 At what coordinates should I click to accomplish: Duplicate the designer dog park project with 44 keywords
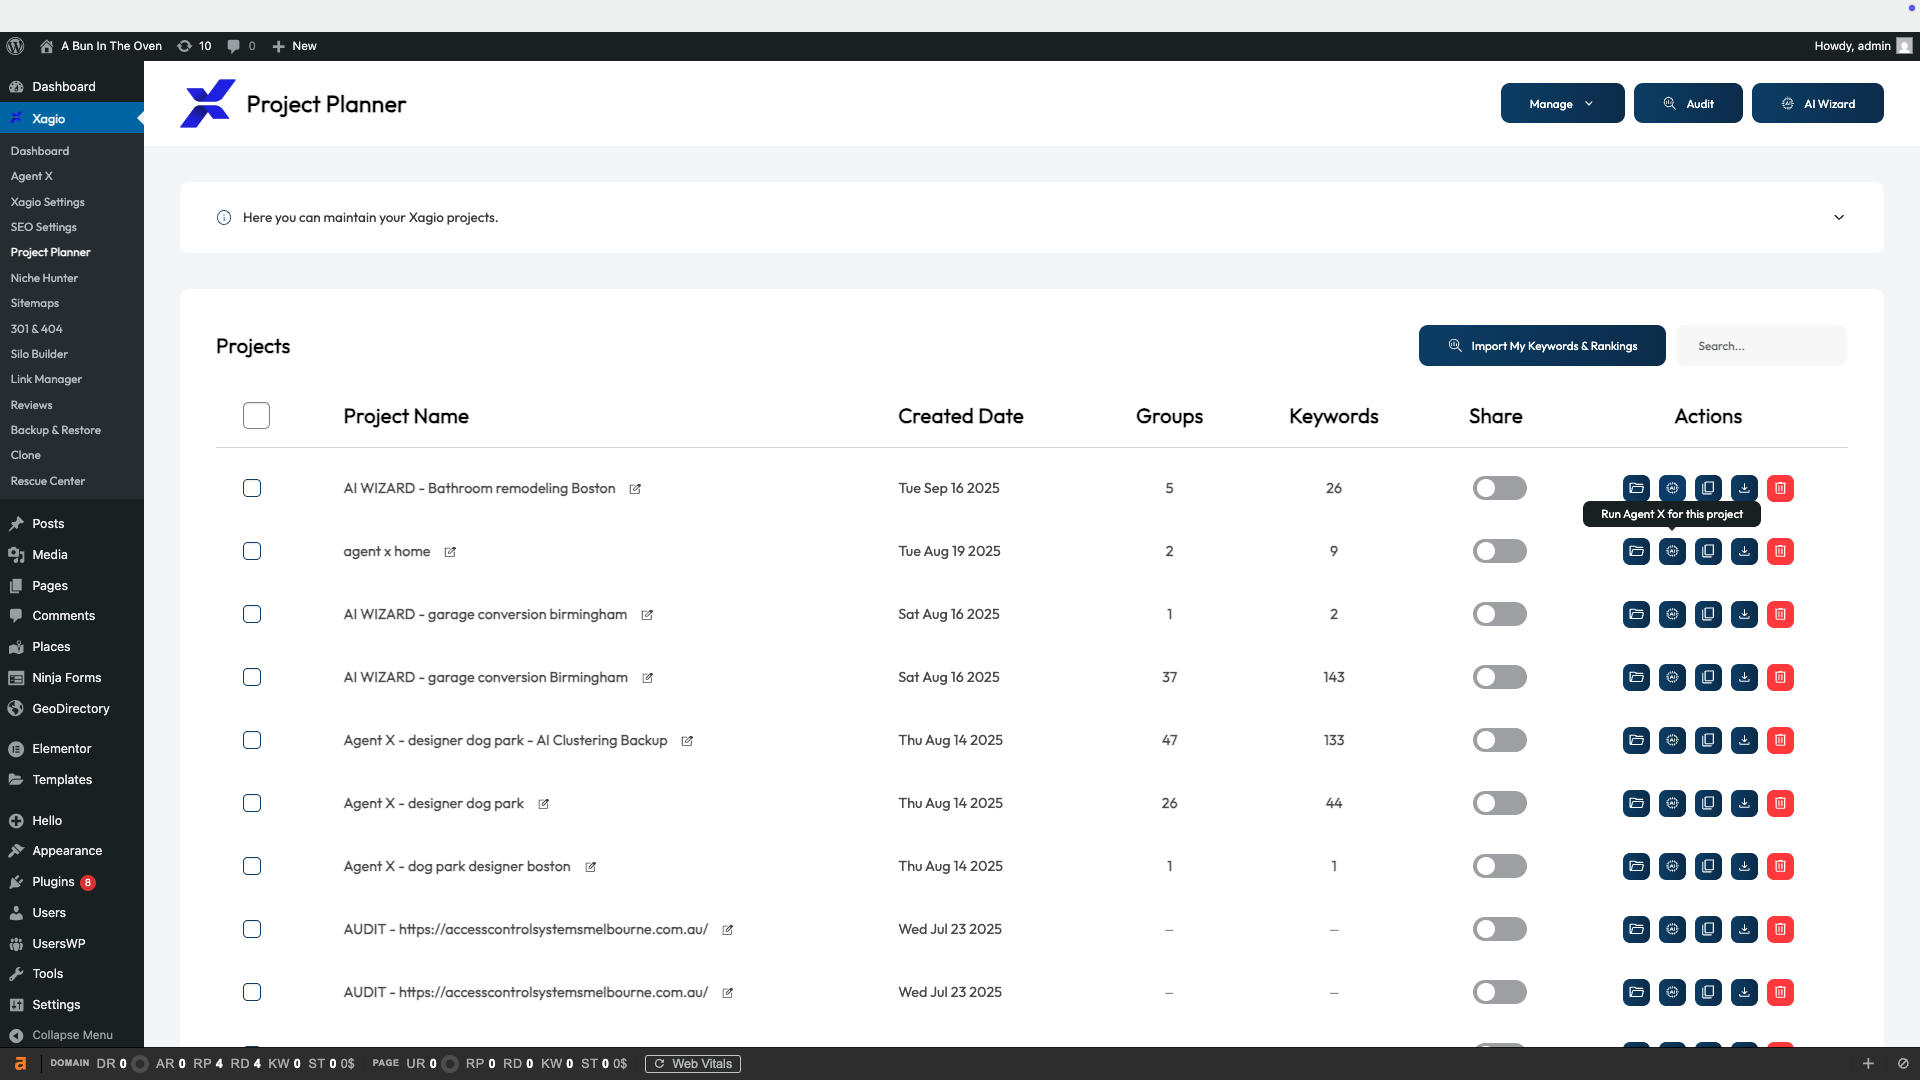1708,803
